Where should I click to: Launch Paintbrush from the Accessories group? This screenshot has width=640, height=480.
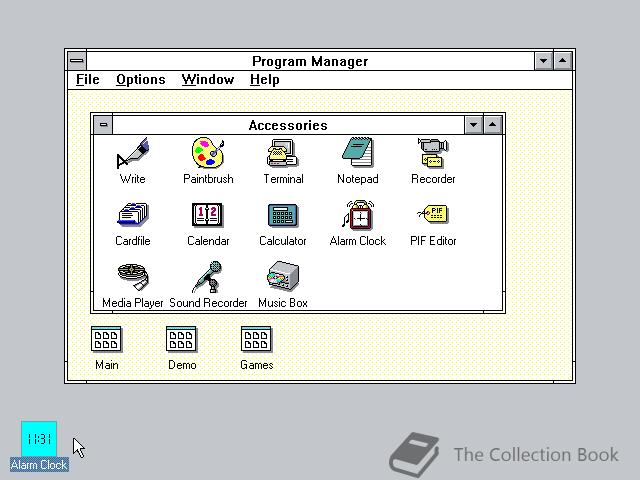(x=208, y=153)
